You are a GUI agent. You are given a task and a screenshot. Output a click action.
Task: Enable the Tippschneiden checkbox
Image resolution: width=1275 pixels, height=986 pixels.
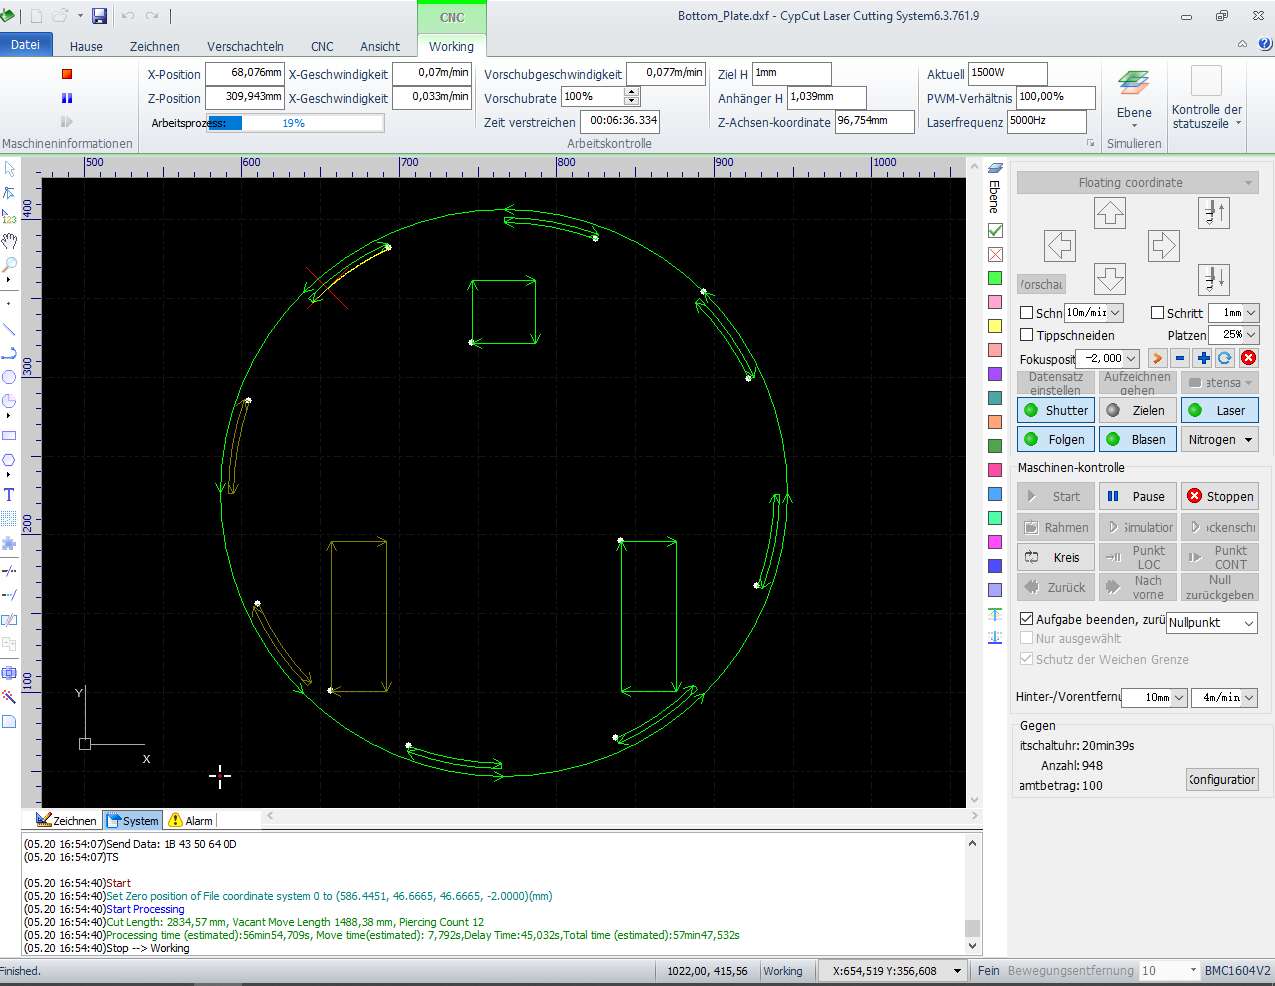click(1026, 335)
